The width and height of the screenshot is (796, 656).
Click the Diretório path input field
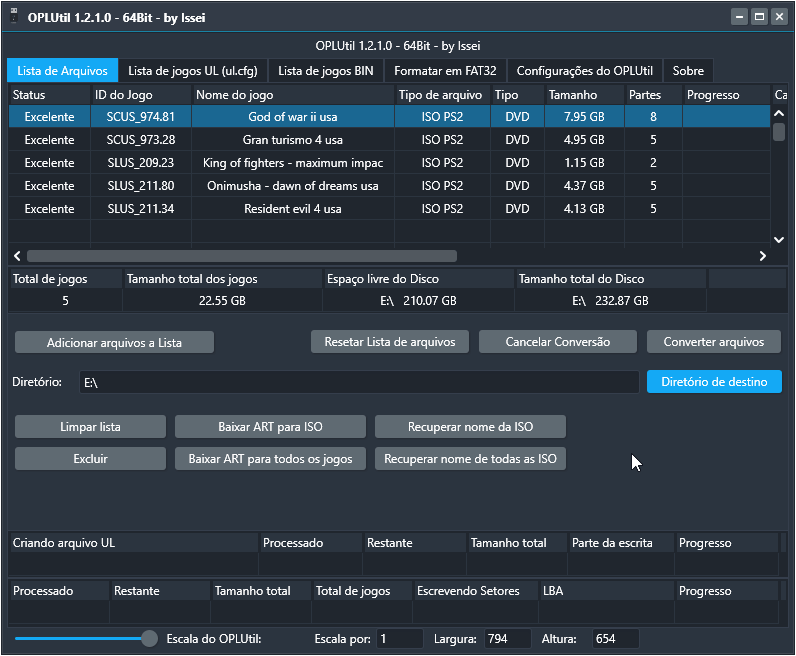[358, 382]
